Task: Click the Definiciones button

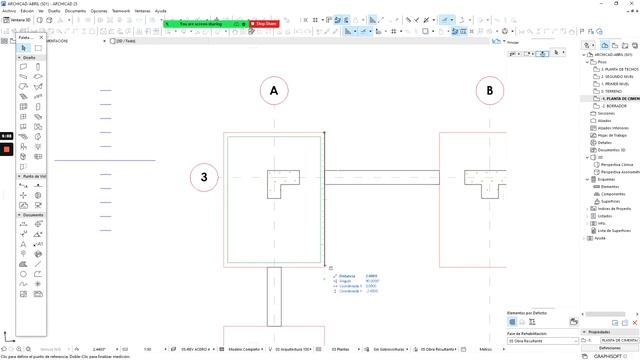Action: click(x=610, y=348)
